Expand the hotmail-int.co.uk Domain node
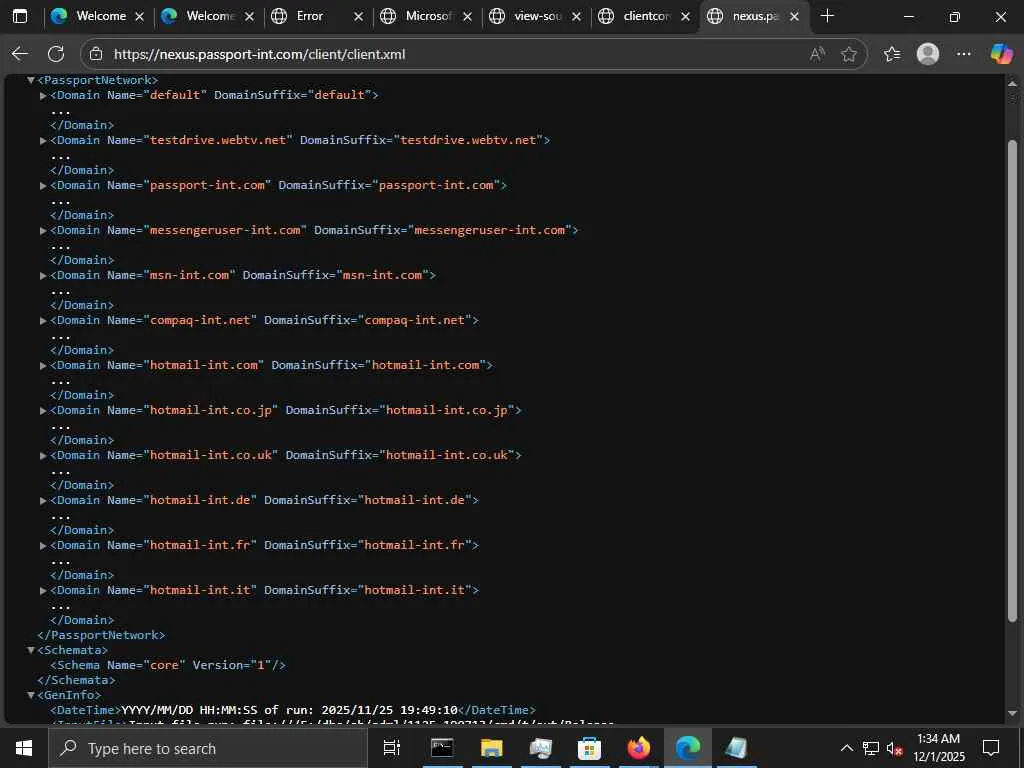1024x768 pixels. [x=43, y=455]
